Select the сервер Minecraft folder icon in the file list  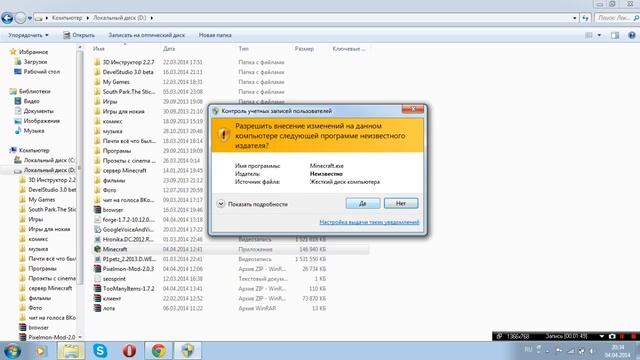click(97, 170)
